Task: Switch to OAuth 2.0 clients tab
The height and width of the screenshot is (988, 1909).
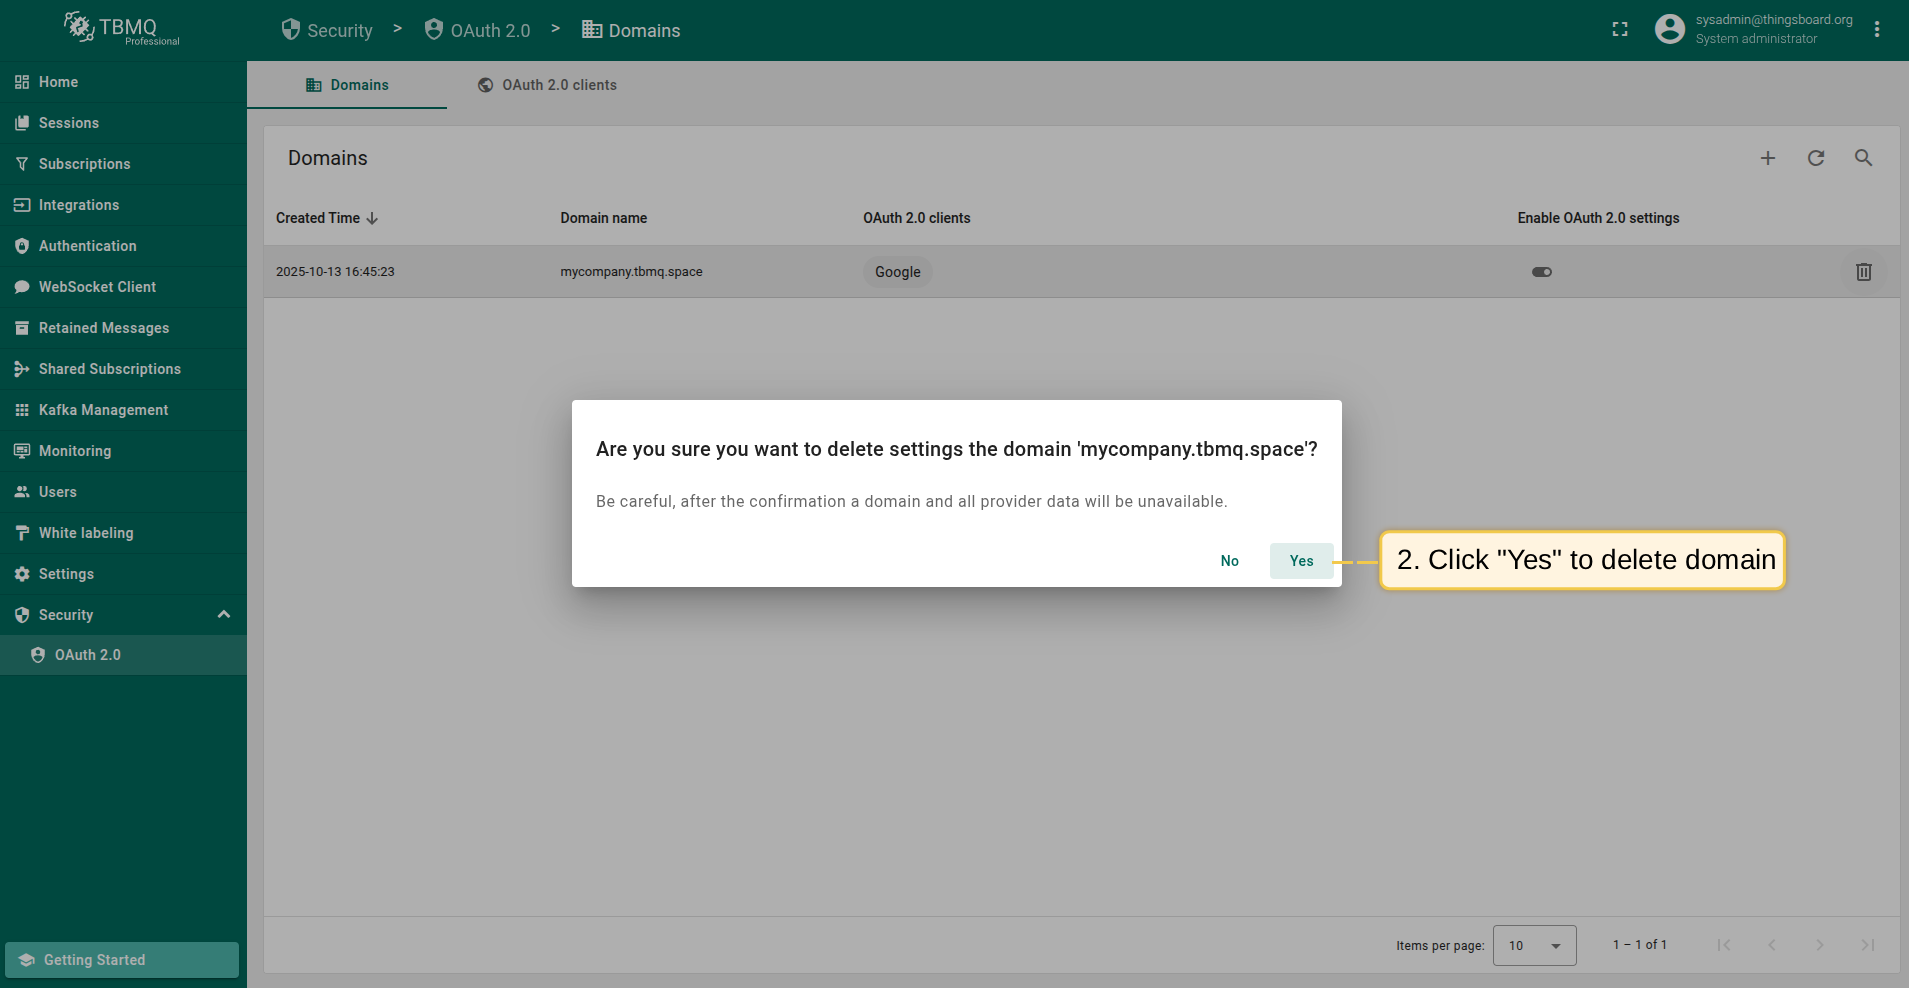Action: pyautogui.click(x=547, y=85)
